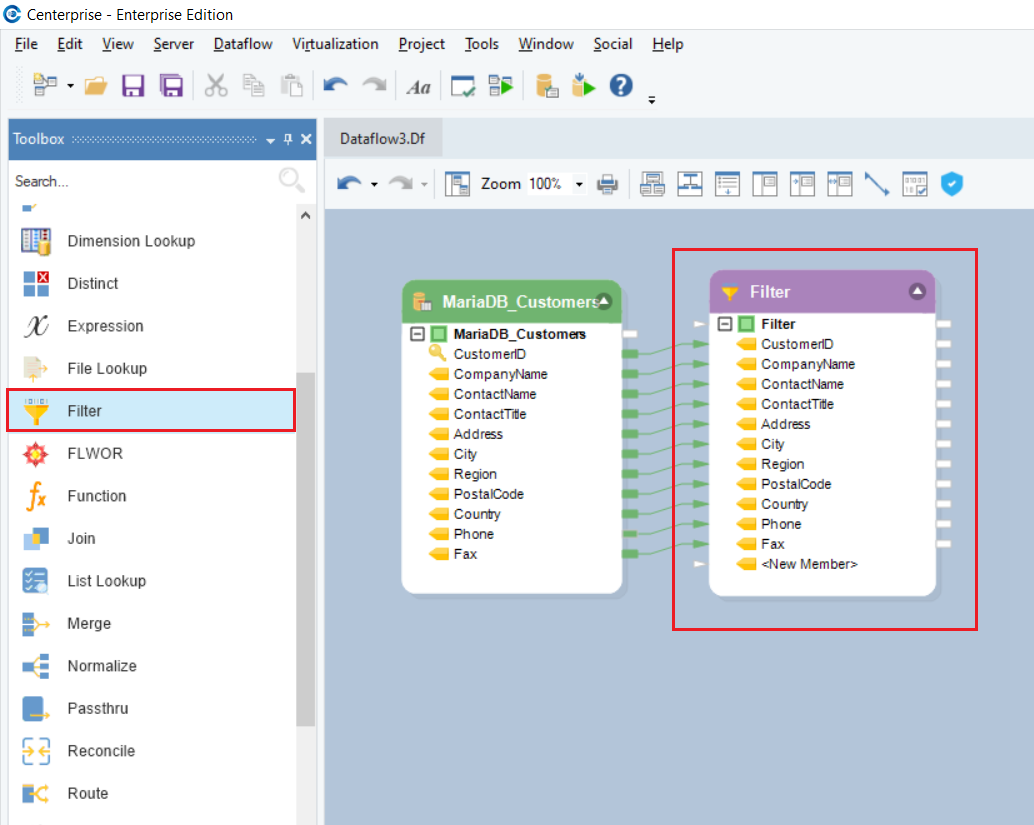The width and height of the screenshot is (1034, 825).
Task: Pin the Toolbox panel
Action: [289, 140]
